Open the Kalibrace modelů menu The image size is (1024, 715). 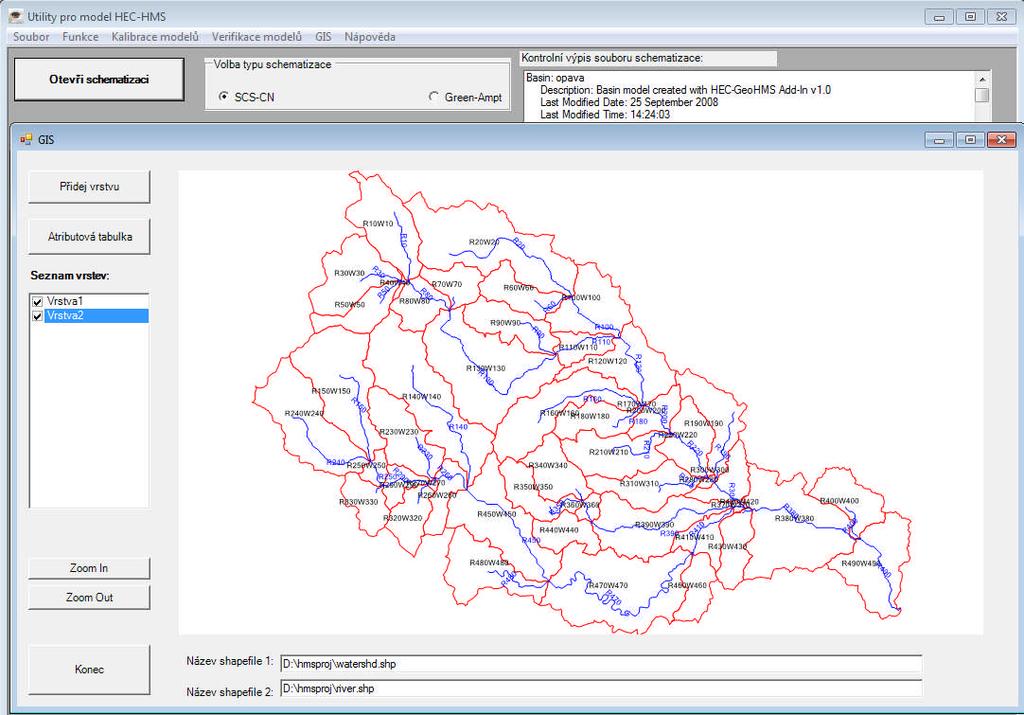155,37
